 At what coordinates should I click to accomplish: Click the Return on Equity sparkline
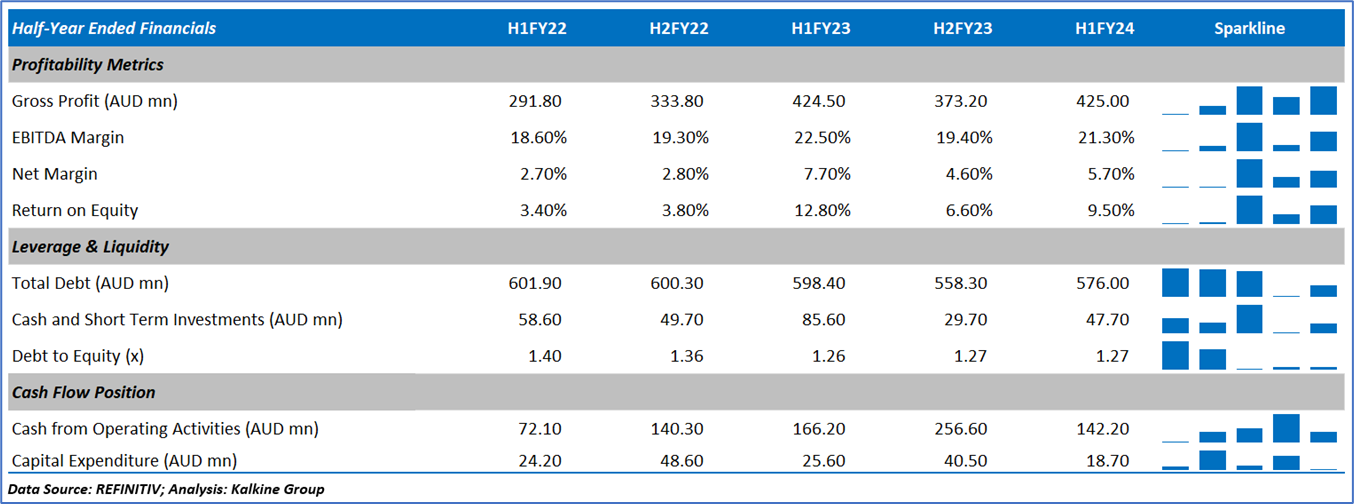[1249, 210]
